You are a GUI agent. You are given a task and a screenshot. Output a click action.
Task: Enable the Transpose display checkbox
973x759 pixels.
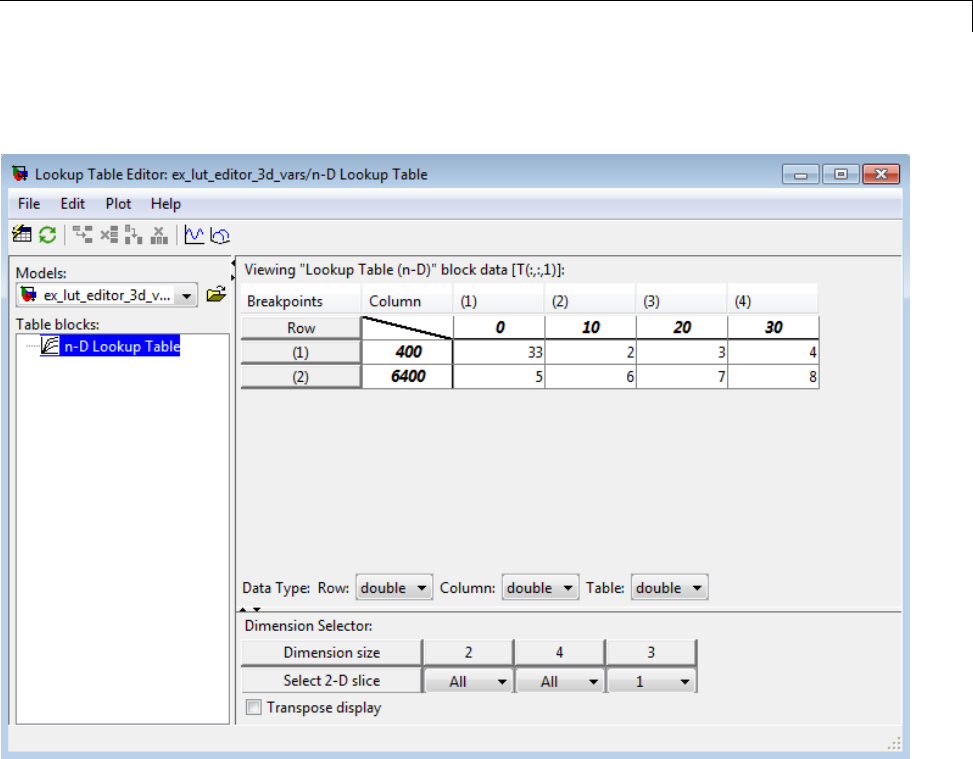(x=253, y=707)
